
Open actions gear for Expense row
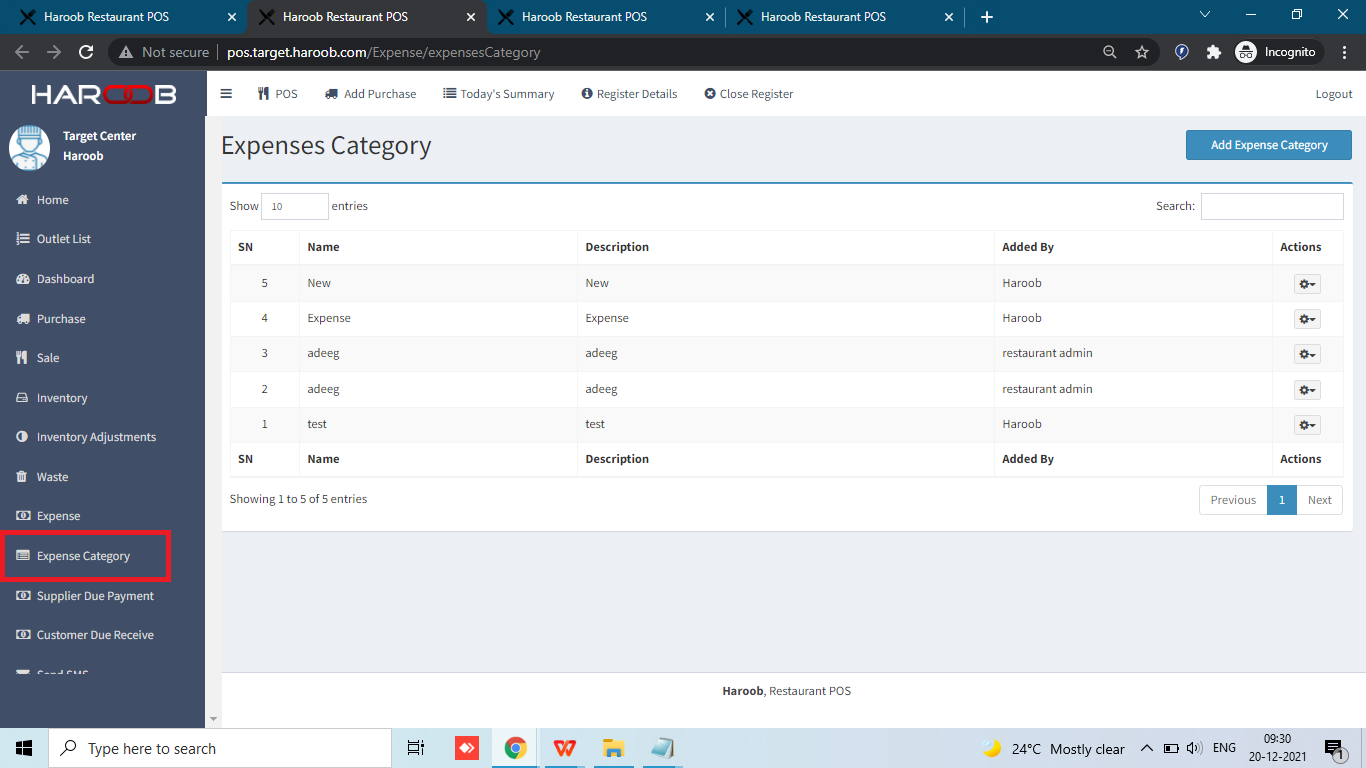(x=1307, y=319)
